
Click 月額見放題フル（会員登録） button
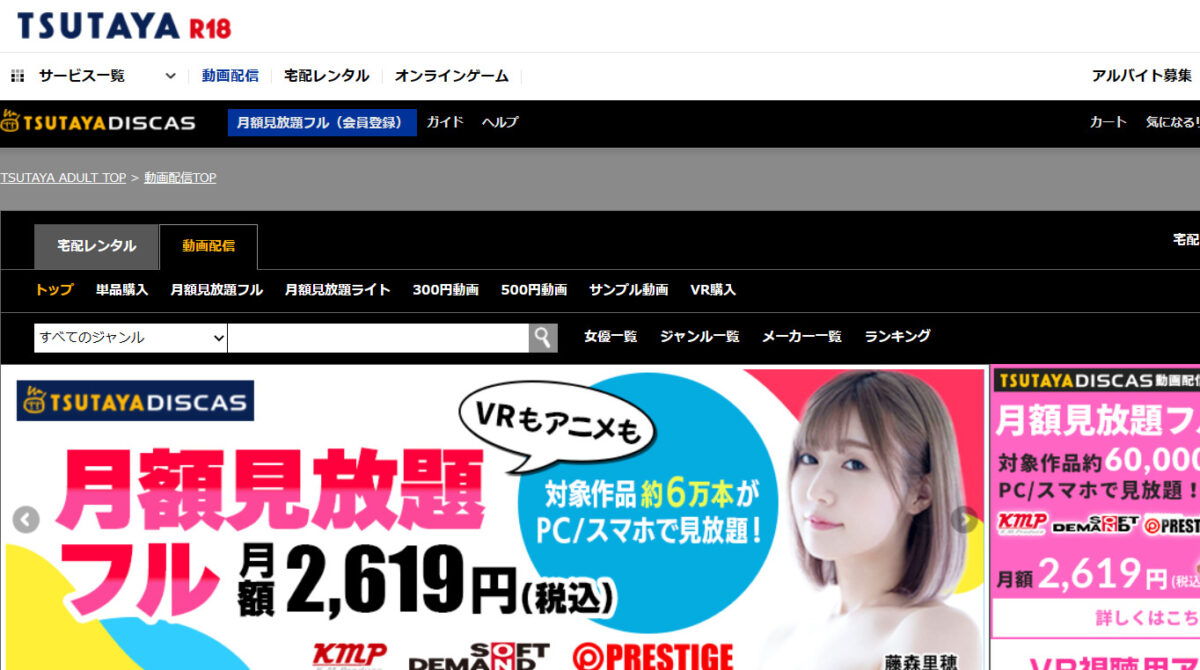tap(322, 123)
